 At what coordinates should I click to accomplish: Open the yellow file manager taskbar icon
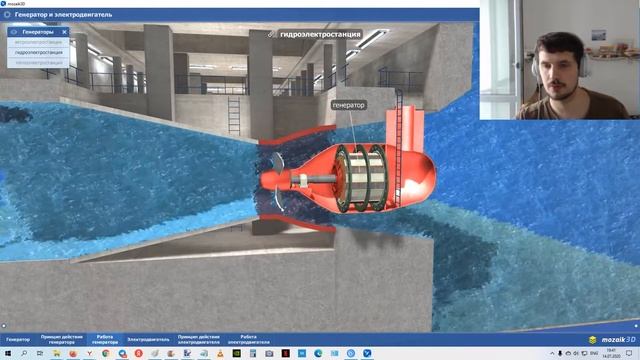coord(56,353)
